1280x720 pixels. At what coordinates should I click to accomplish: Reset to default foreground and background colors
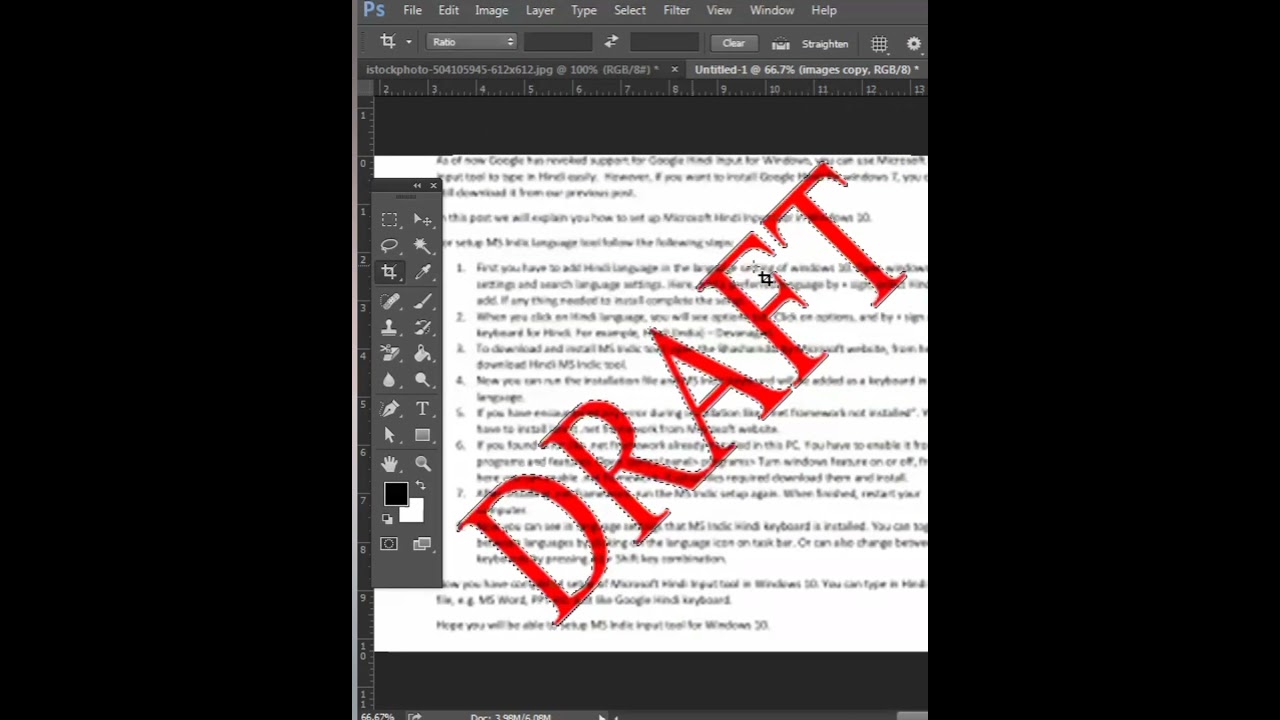tap(387, 519)
